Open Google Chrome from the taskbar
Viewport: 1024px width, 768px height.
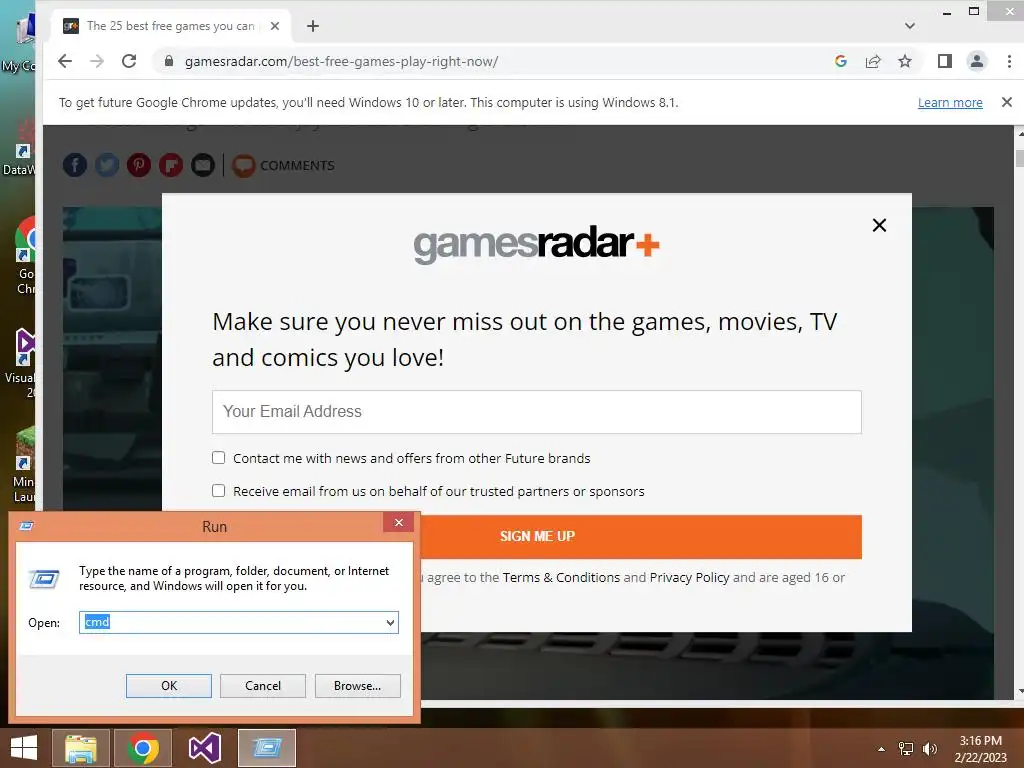(x=143, y=748)
